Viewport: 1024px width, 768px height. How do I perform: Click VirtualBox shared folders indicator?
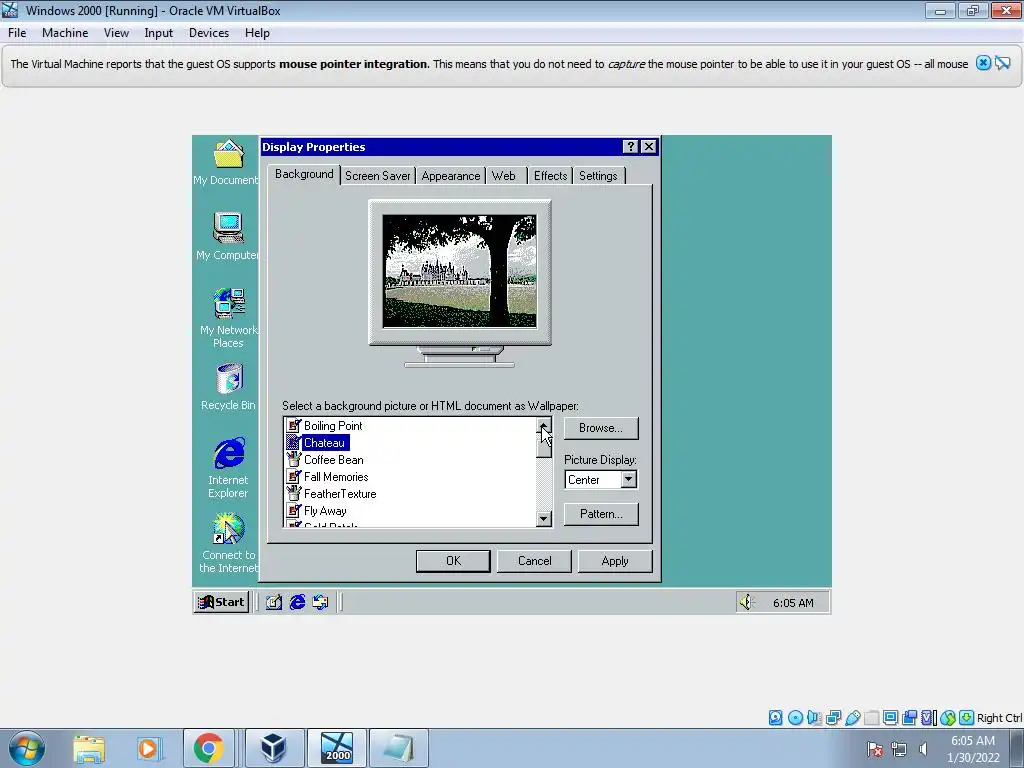point(871,718)
